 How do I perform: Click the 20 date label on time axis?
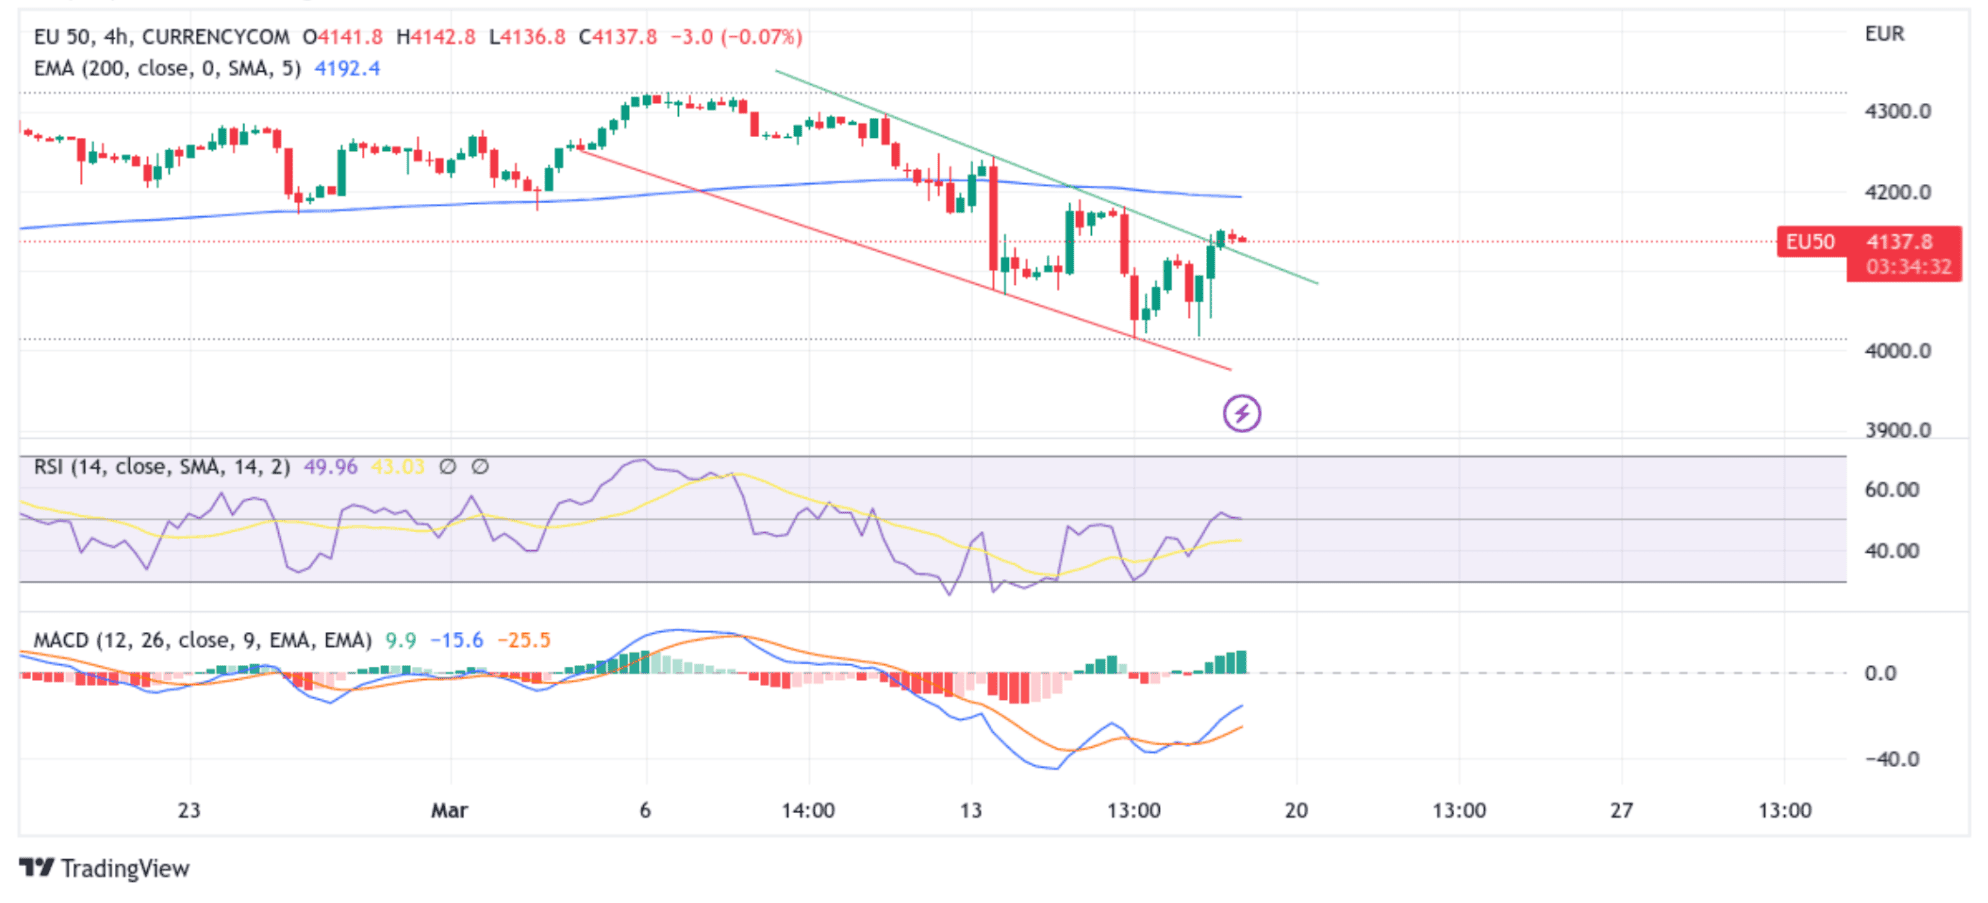[1296, 810]
